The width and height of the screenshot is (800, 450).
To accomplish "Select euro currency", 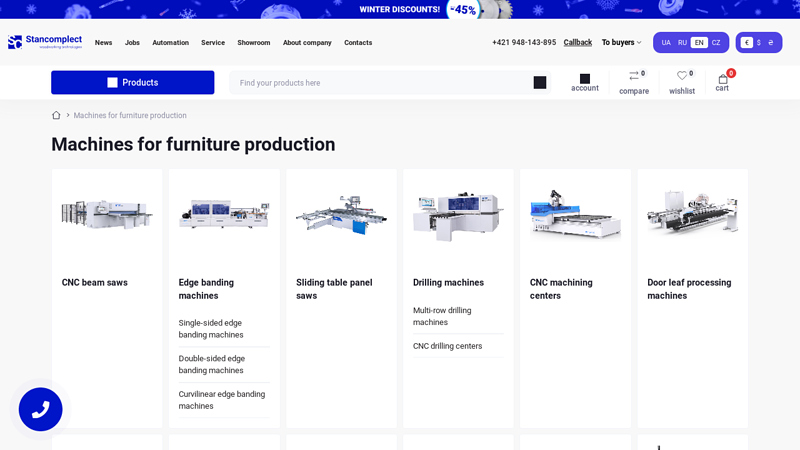I will 746,42.
